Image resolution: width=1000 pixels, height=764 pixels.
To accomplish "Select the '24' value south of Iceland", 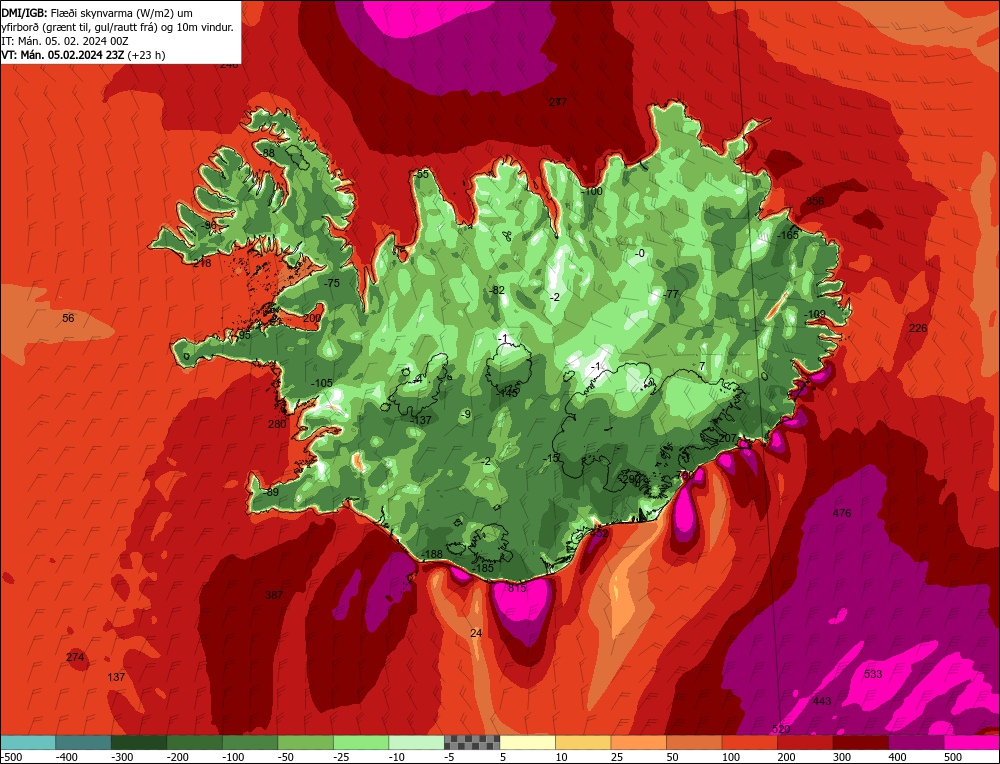I will (x=476, y=633).
